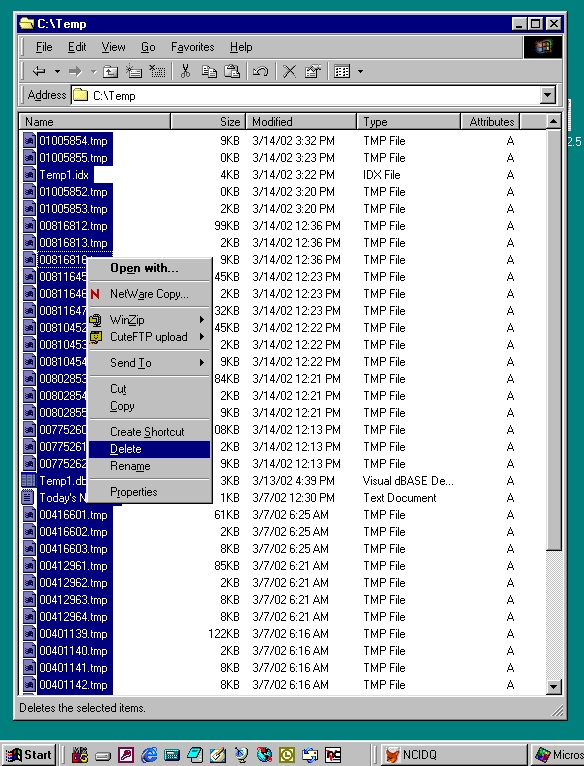Click the Views toolbar icon
Screen dimensions: 584x766
click(x=342, y=72)
